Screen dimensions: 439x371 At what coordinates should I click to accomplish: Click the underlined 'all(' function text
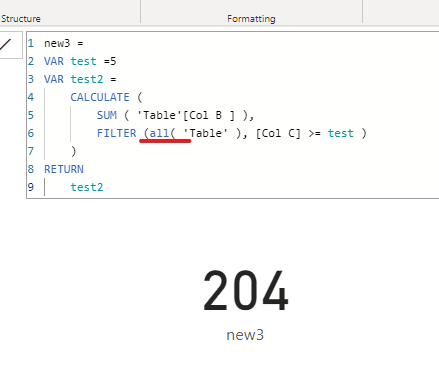162,133
